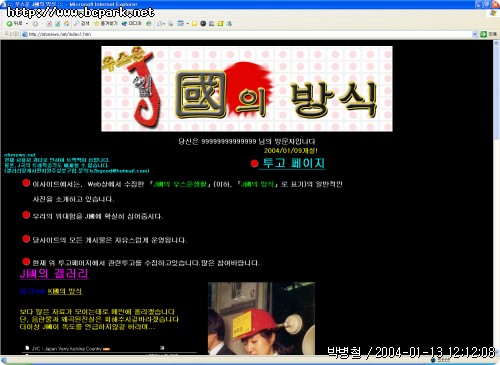Click the yellow square icon near toolbar end

click(x=220, y=24)
